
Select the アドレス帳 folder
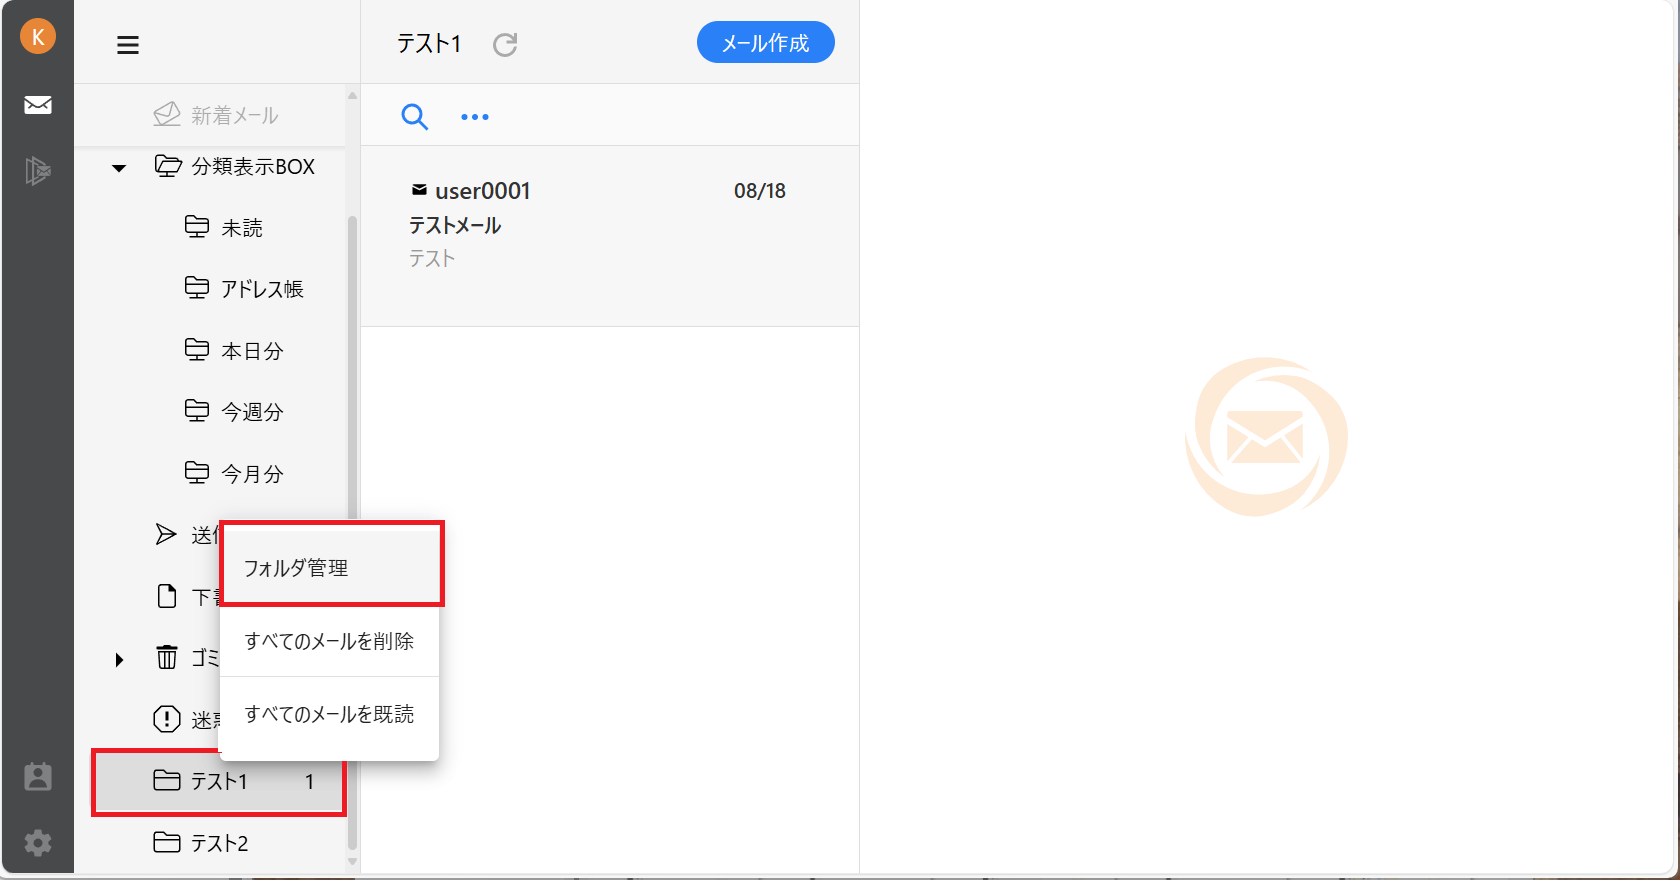pyautogui.click(x=244, y=289)
